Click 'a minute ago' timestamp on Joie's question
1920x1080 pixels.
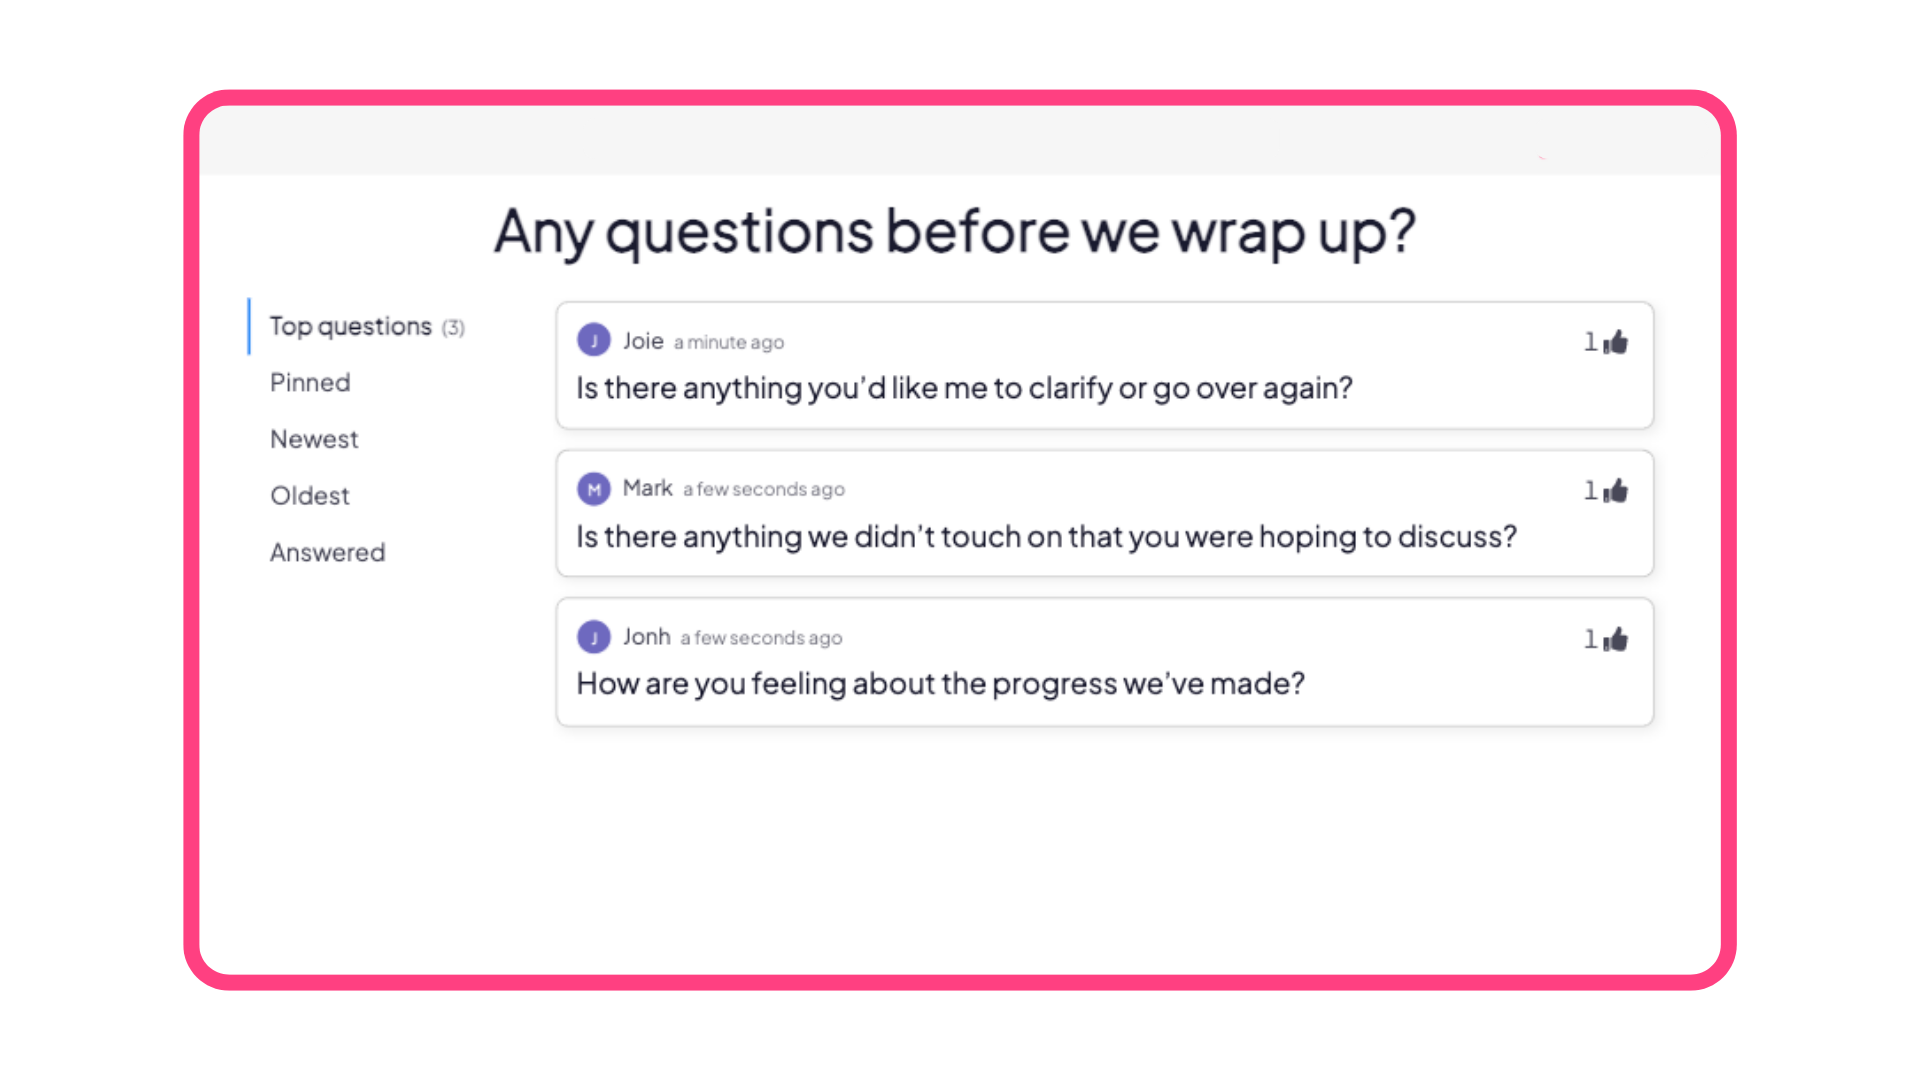[x=729, y=343]
